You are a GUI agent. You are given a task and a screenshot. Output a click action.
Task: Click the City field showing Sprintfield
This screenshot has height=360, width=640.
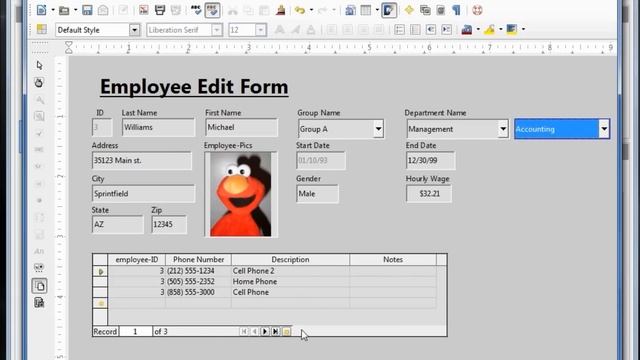143,193
